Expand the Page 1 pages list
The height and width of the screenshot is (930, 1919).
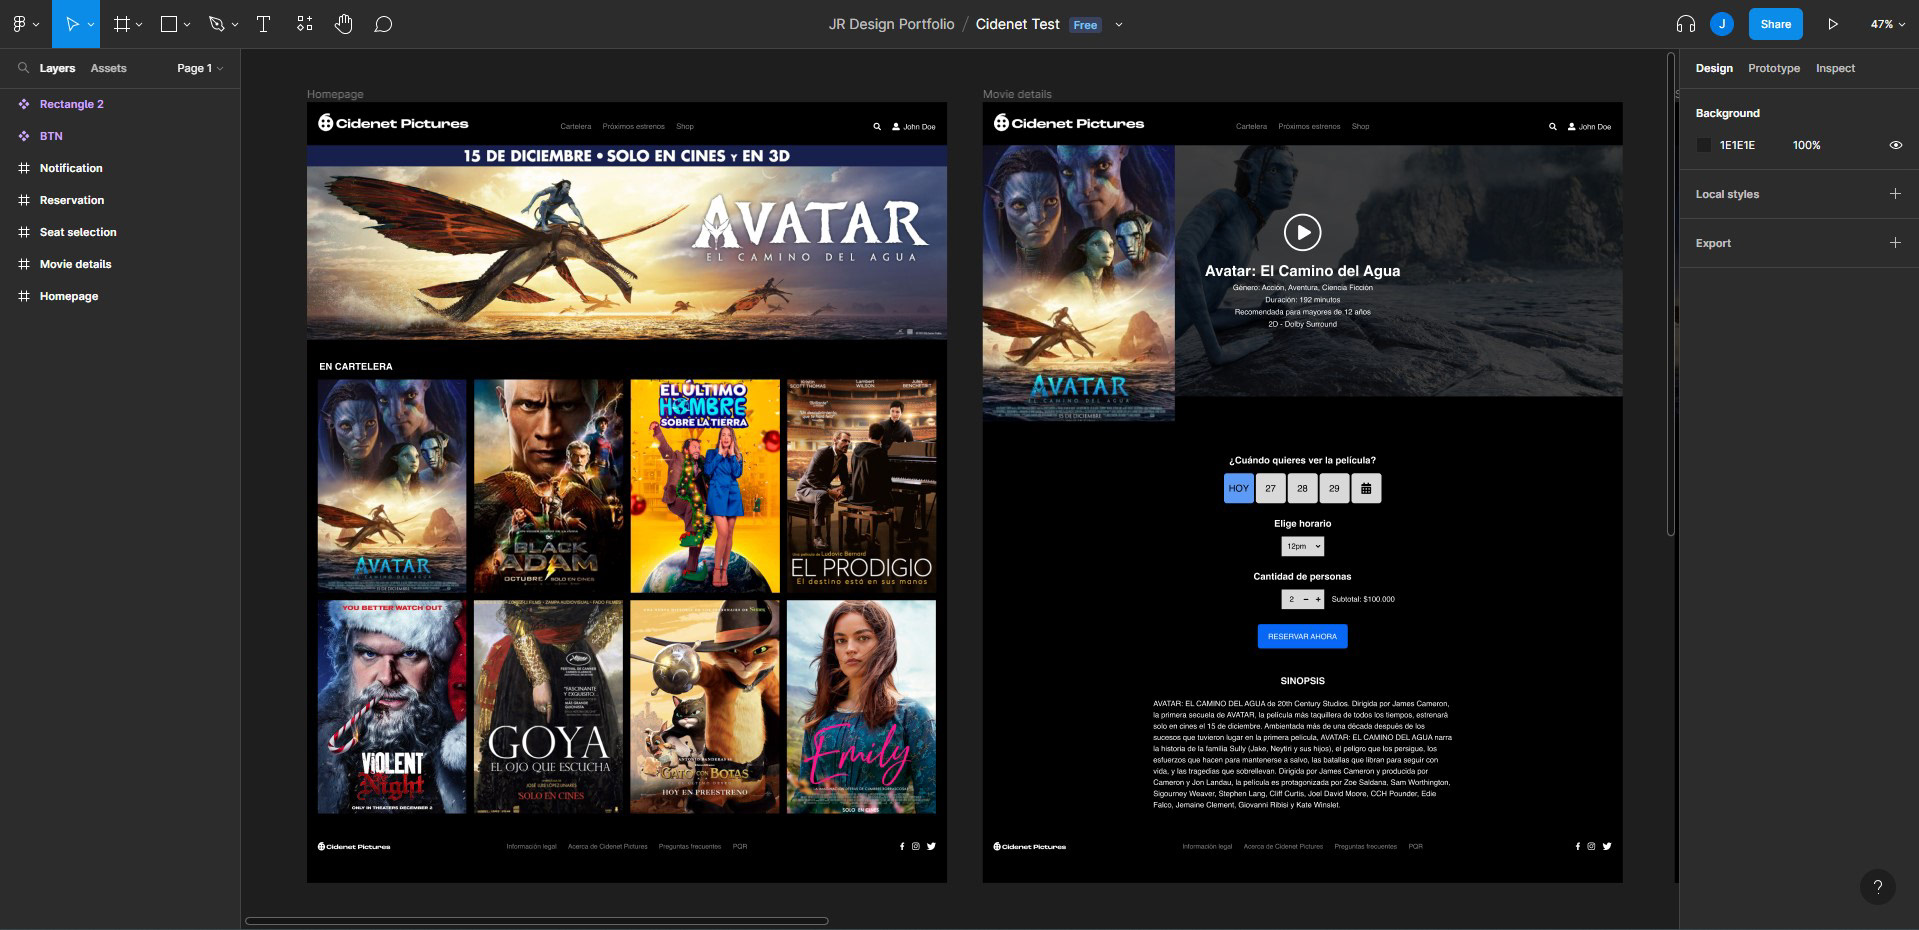coord(200,68)
